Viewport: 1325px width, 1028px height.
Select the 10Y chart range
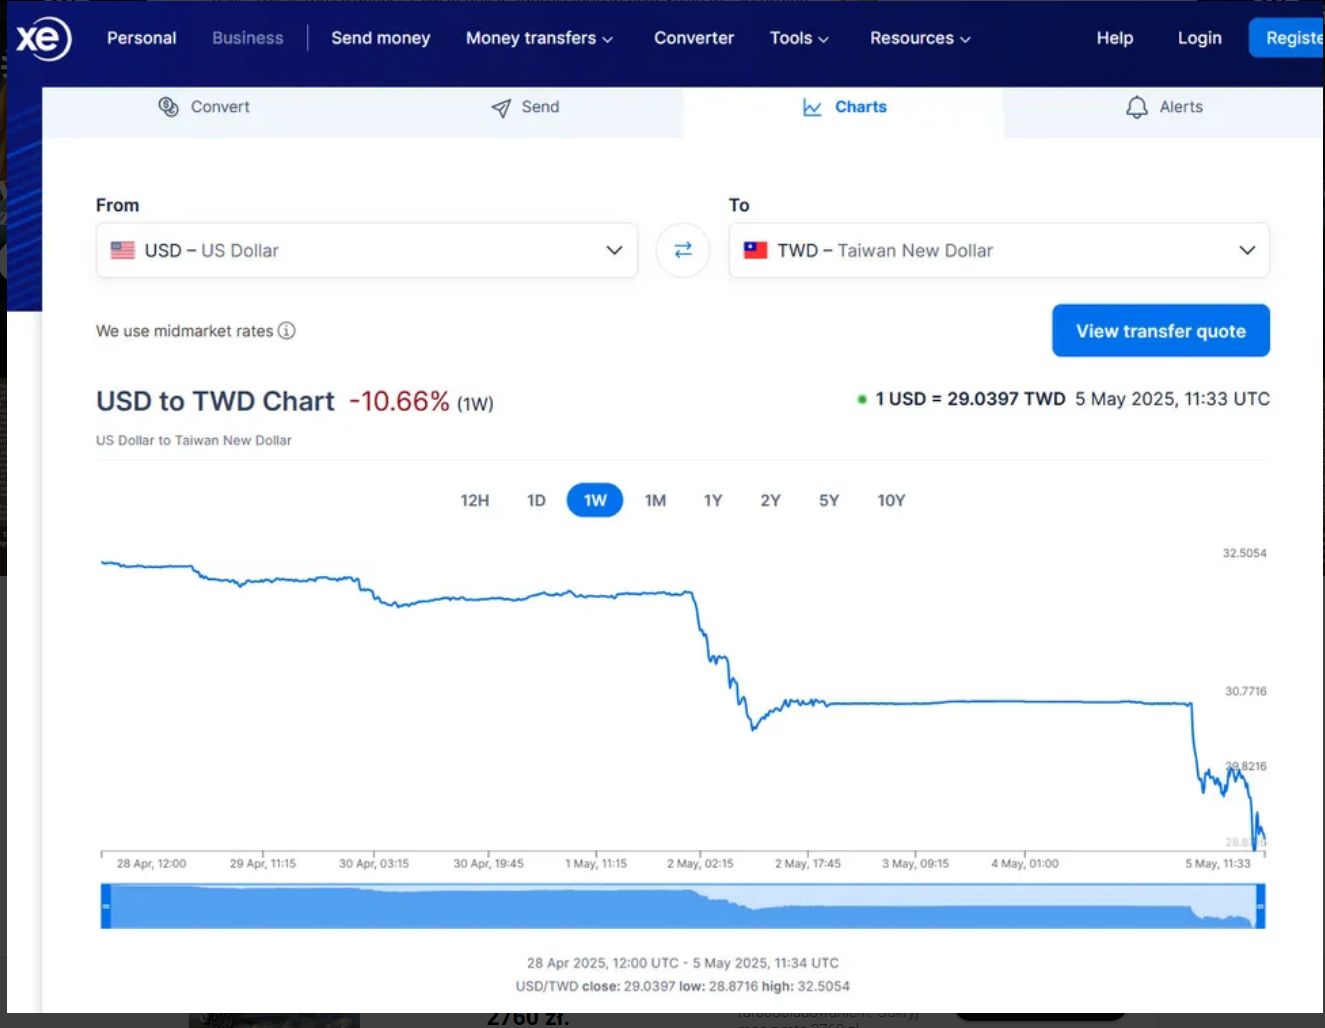click(x=891, y=500)
